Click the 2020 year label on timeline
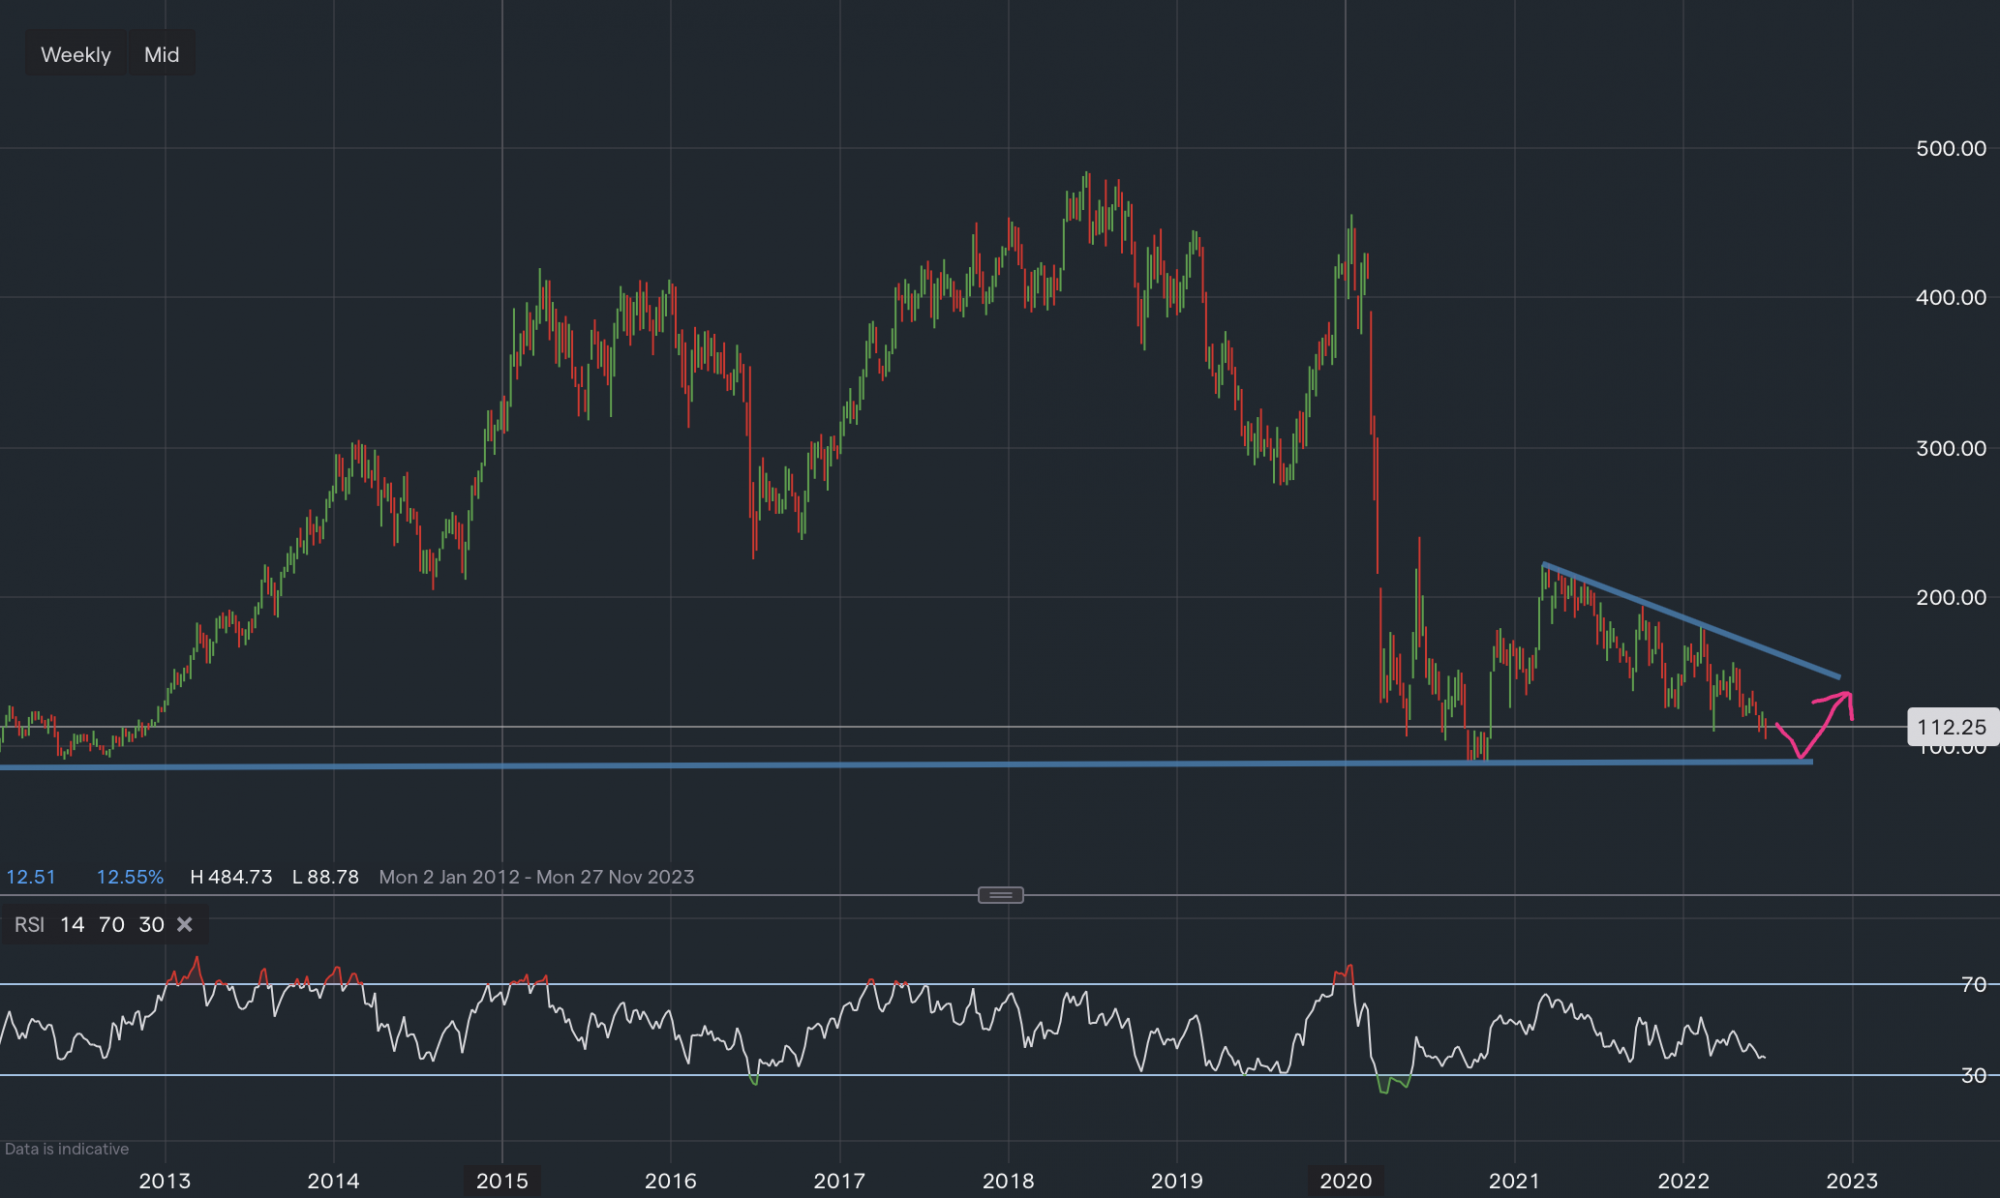The height and width of the screenshot is (1198, 2000). click(x=1345, y=1181)
